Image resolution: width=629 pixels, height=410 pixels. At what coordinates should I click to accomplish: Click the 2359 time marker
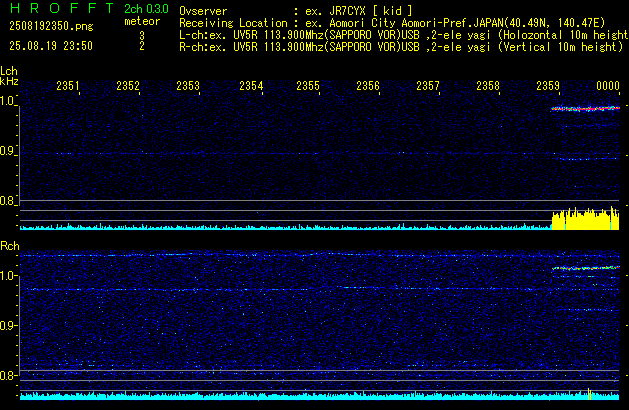pyautogui.click(x=548, y=86)
